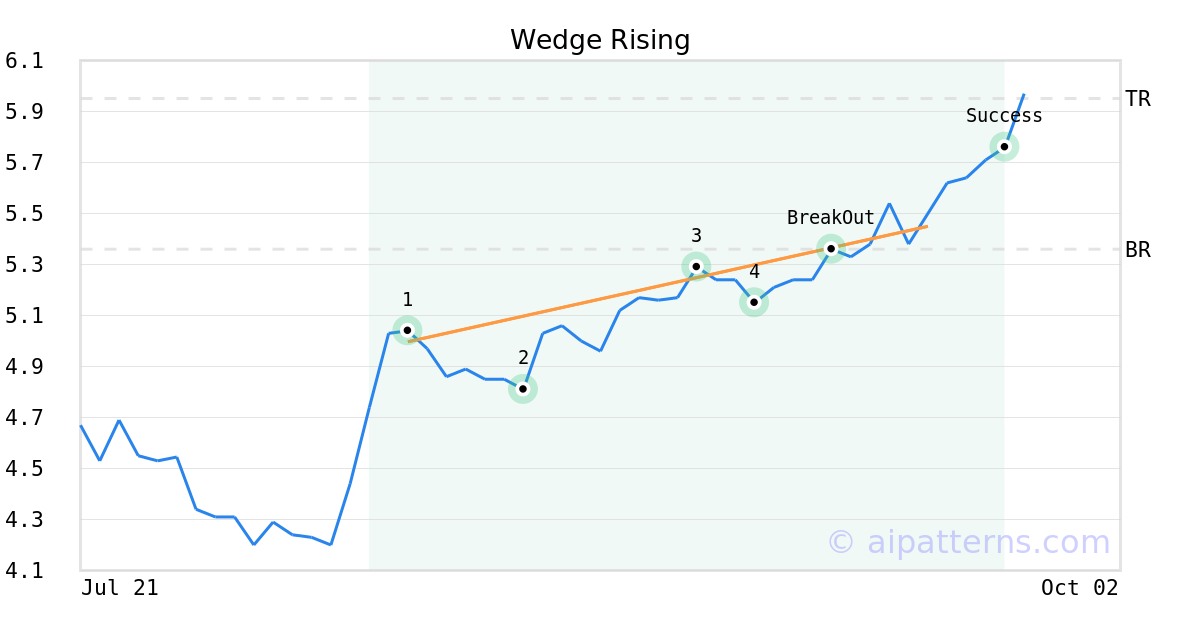Select pivot point marker 4
The height and width of the screenshot is (630, 1200).
coord(754,302)
